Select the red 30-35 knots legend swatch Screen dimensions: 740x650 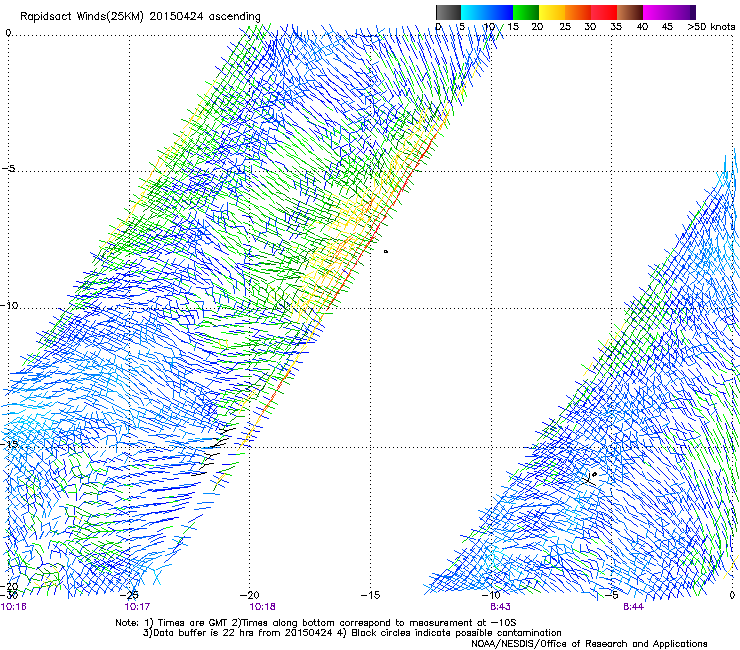[604, 12]
